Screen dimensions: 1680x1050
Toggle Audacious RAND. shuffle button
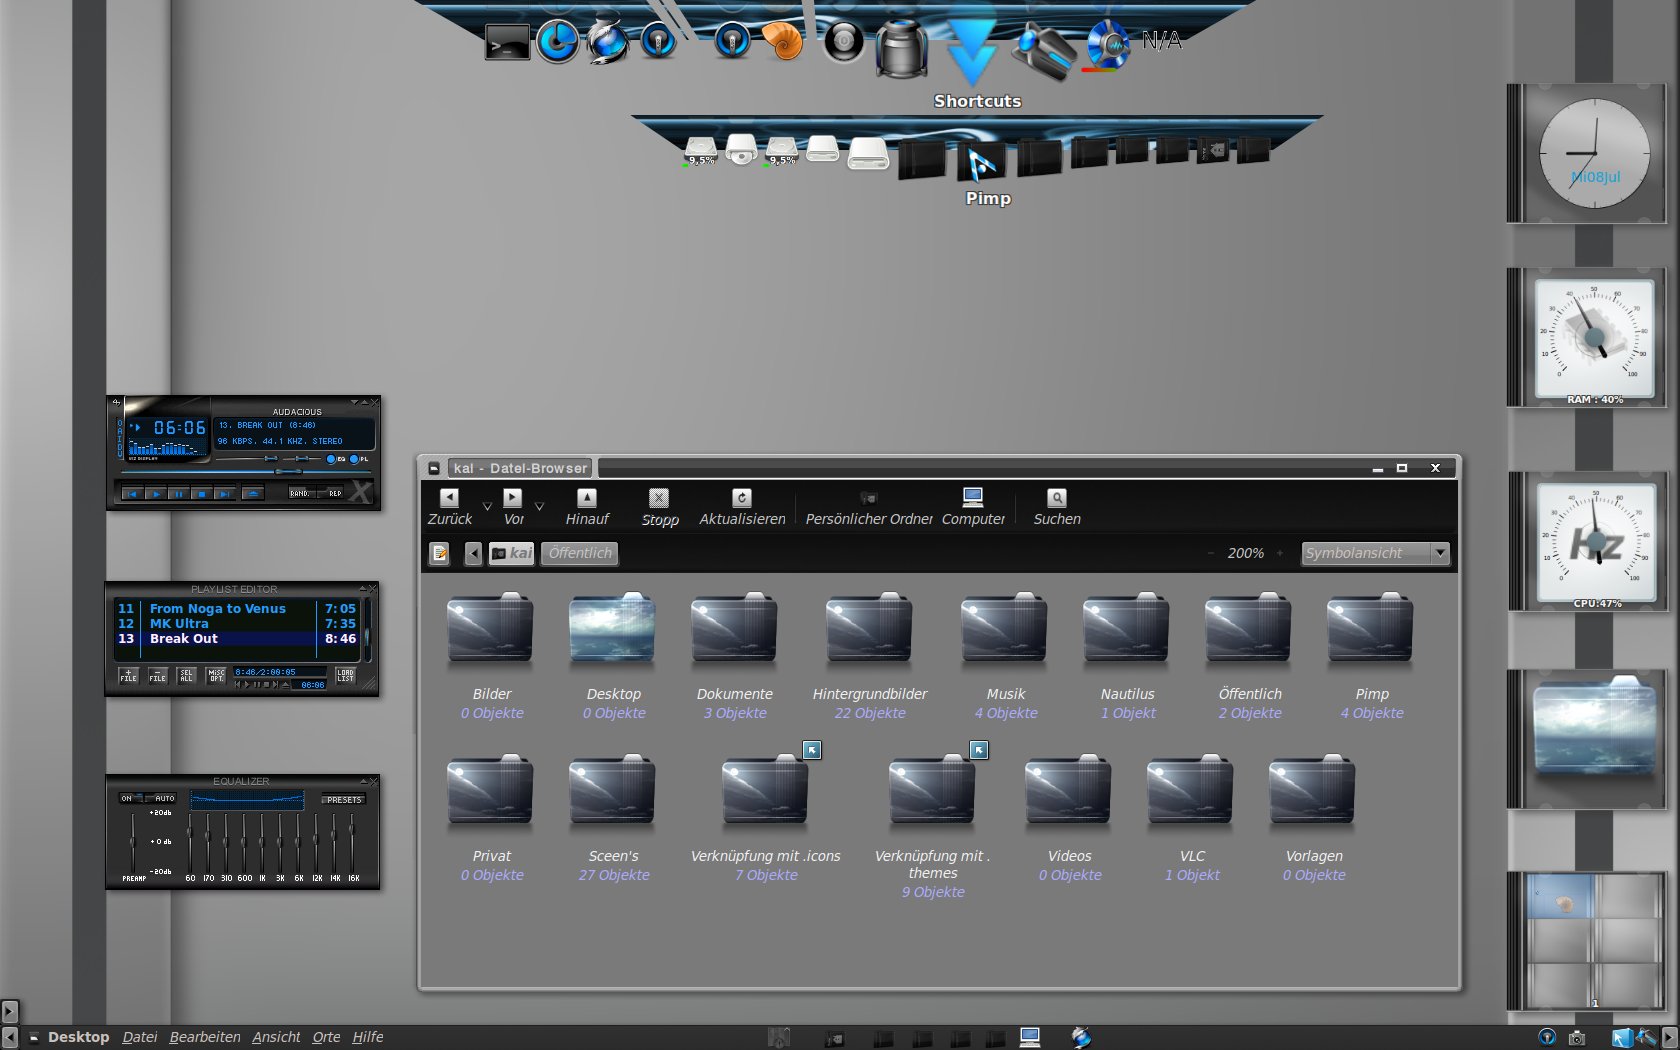pyautogui.click(x=302, y=493)
